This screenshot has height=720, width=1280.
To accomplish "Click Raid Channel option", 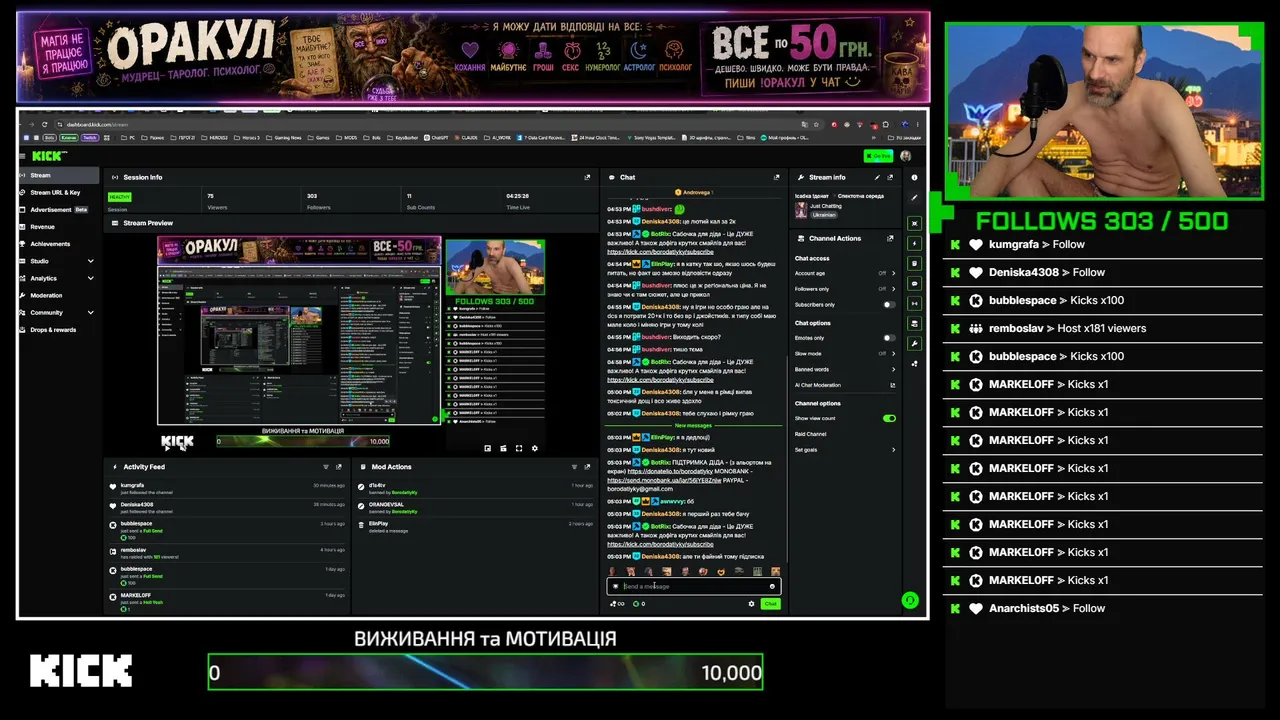I will tap(811, 434).
